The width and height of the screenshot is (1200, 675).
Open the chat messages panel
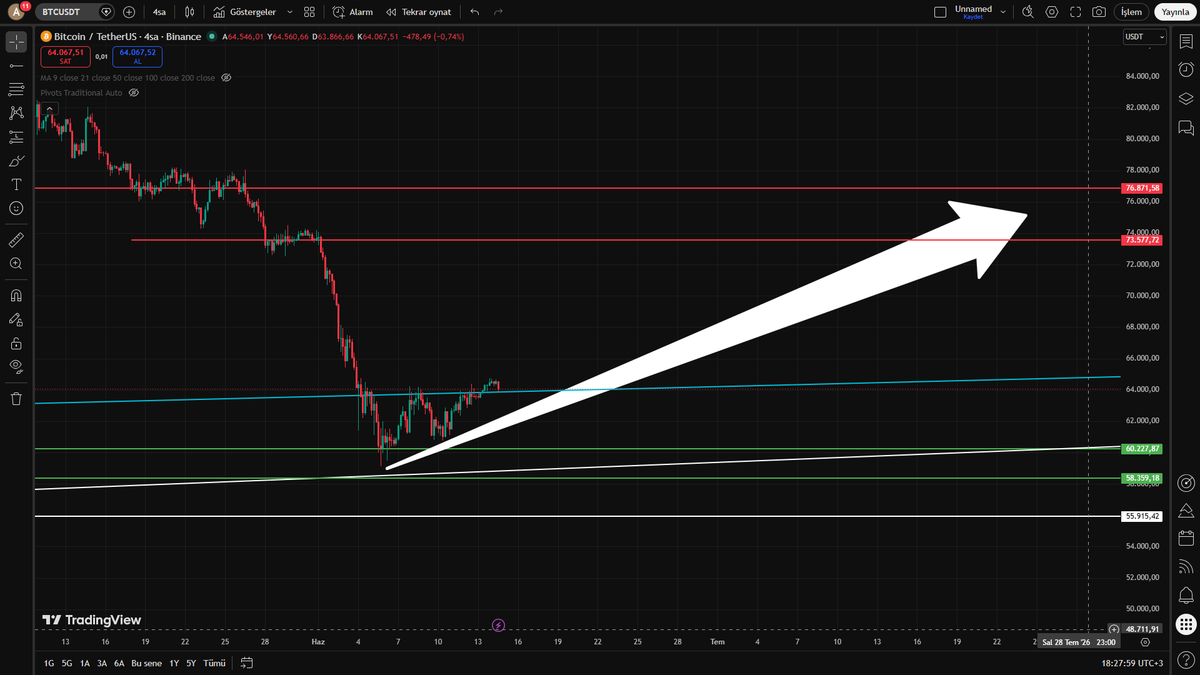coord(1186,128)
